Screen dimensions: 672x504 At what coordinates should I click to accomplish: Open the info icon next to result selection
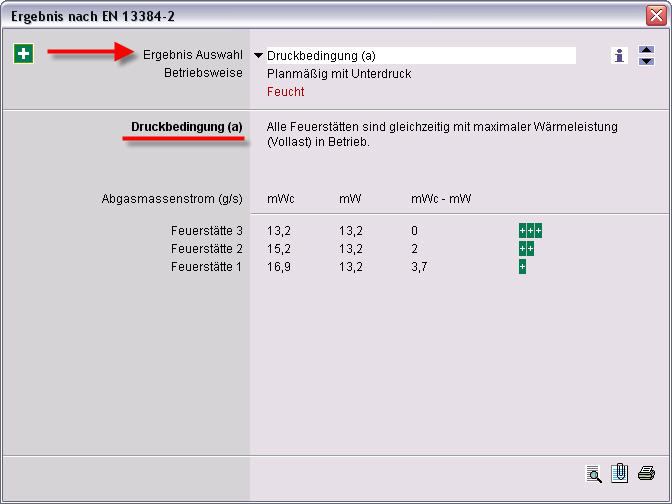tap(620, 56)
